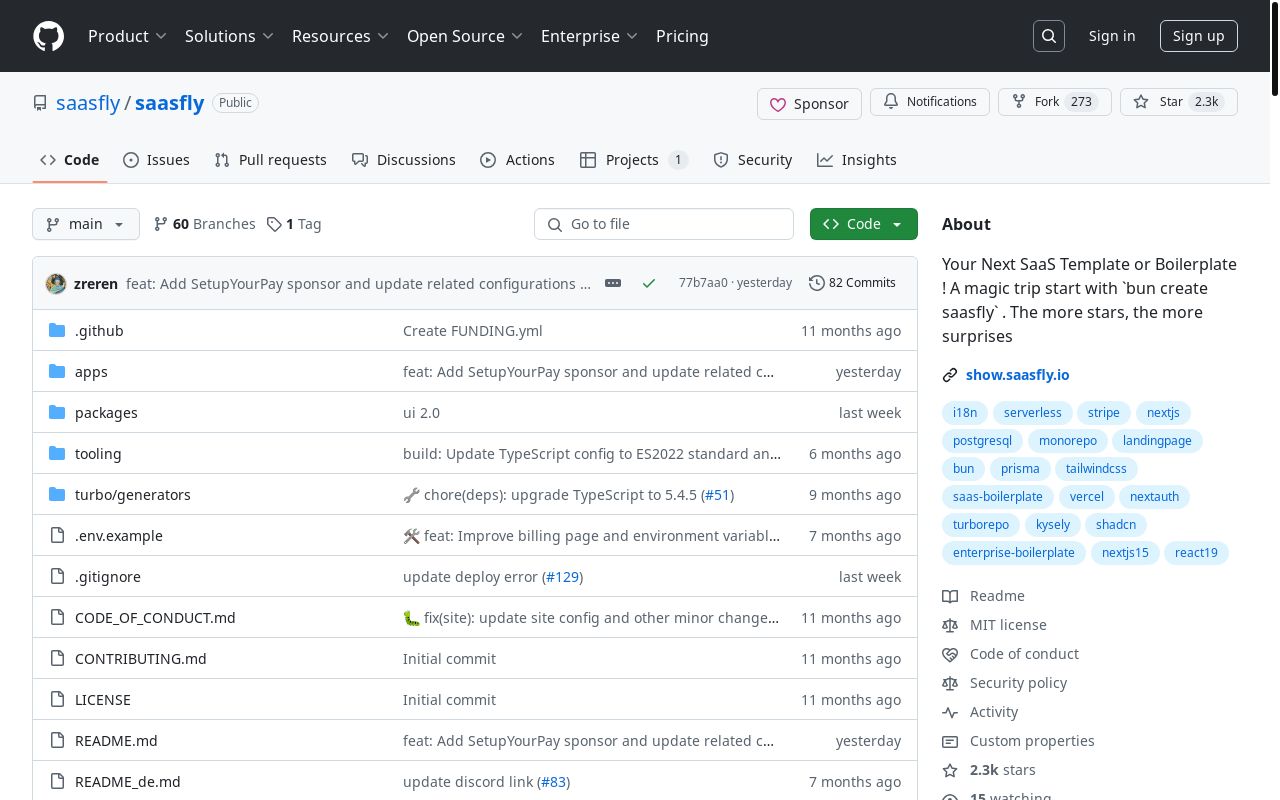
Task: Select the nextjs topic tag
Action: pyautogui.click(x=1163, y=413)
